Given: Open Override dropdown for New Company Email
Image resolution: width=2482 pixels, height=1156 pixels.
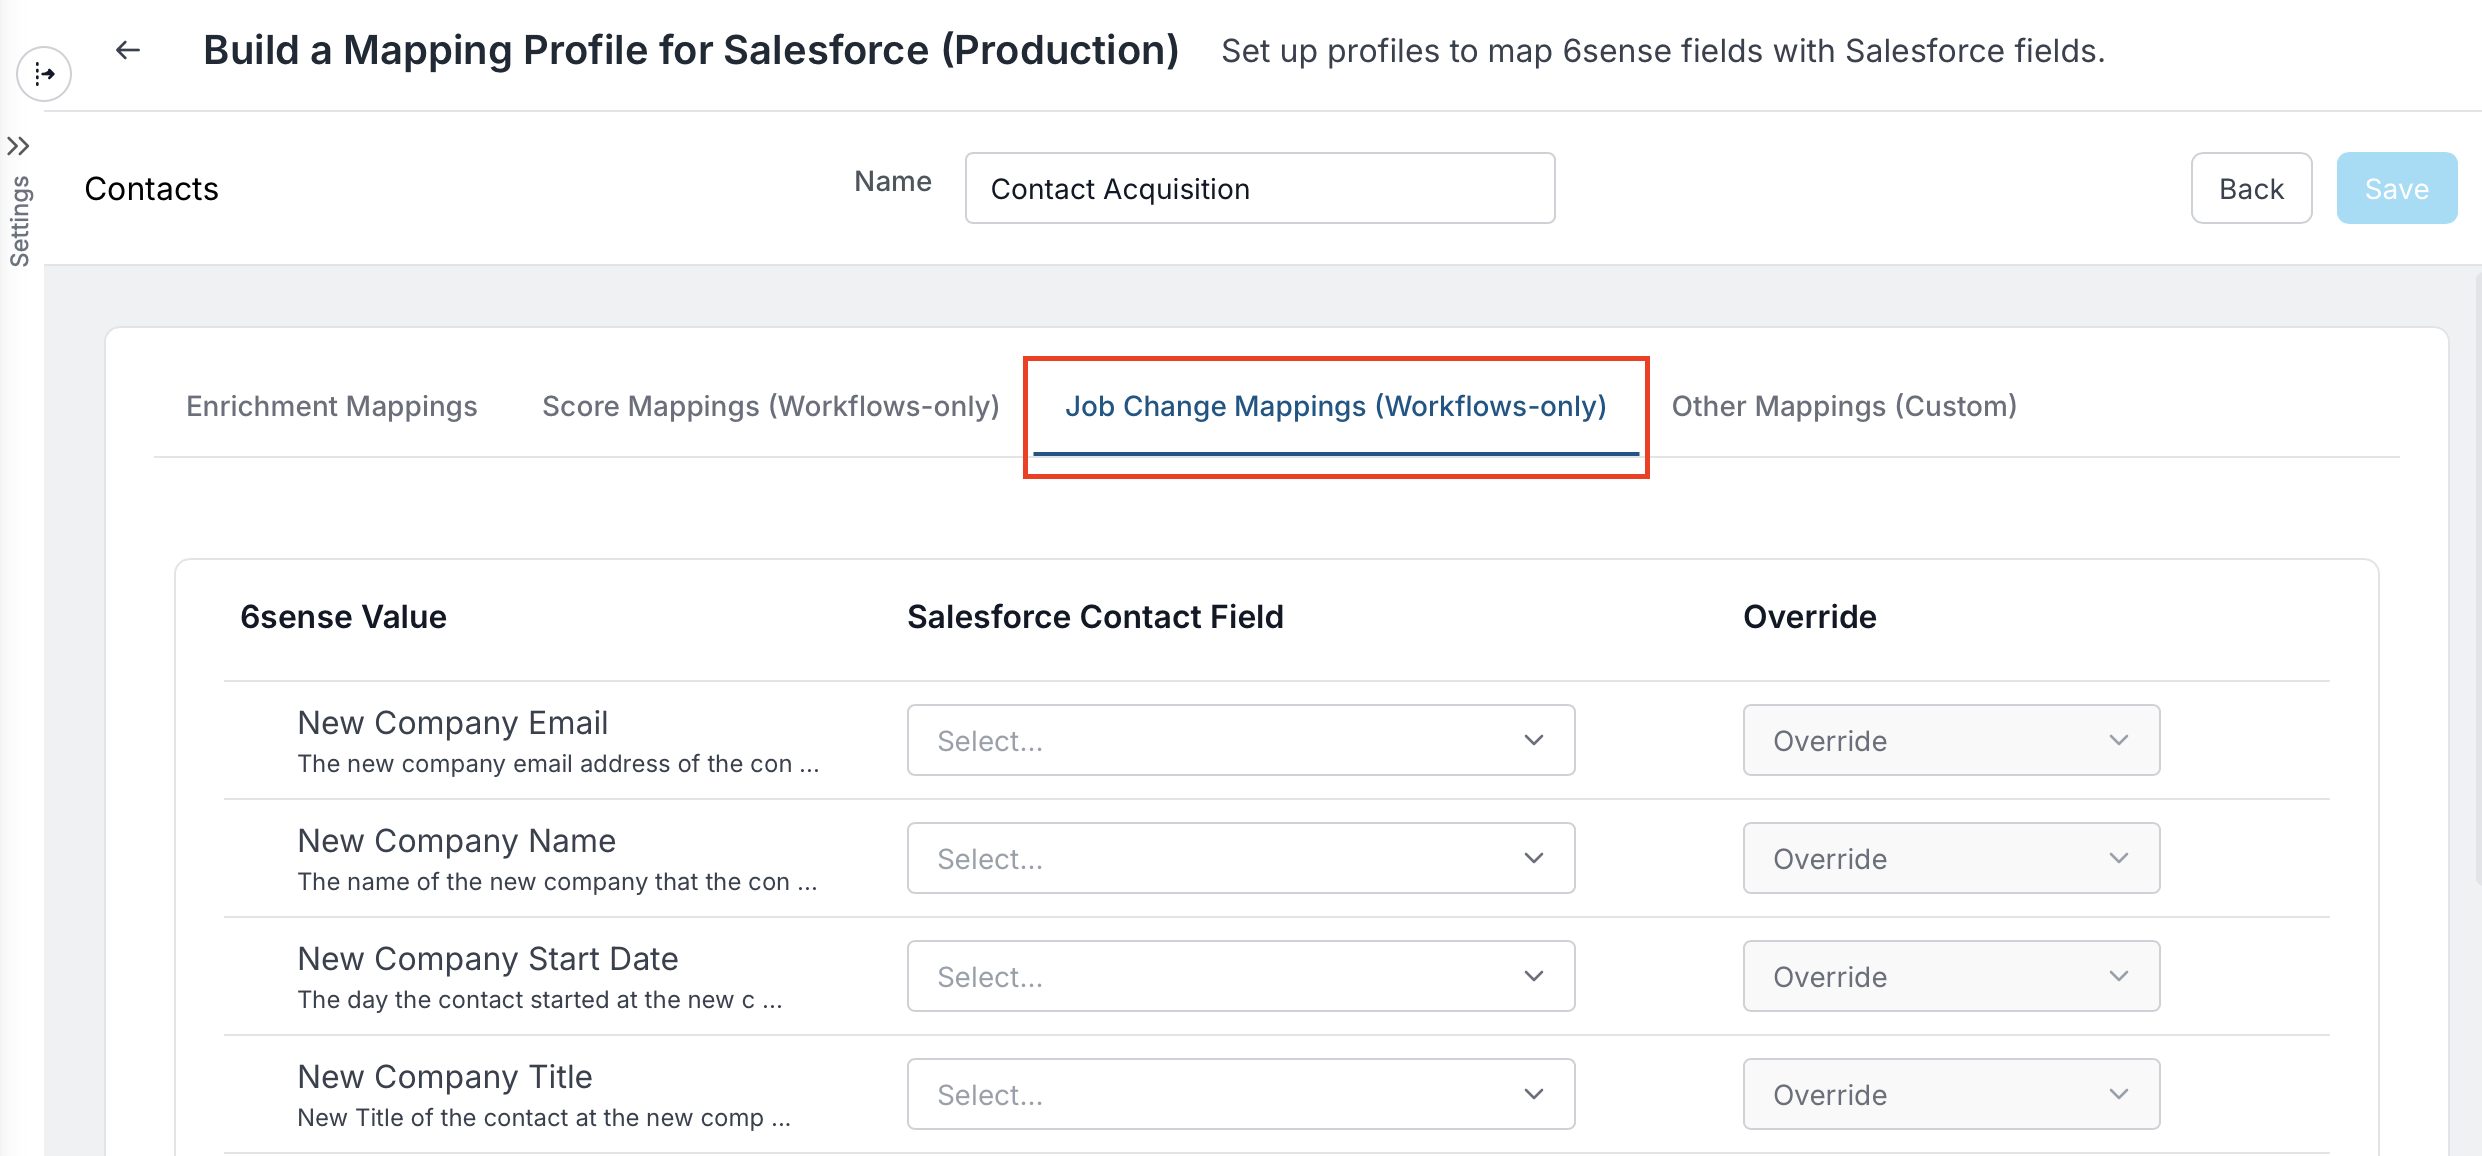Looking at the screenshot, I should (x=1951, y=740).
